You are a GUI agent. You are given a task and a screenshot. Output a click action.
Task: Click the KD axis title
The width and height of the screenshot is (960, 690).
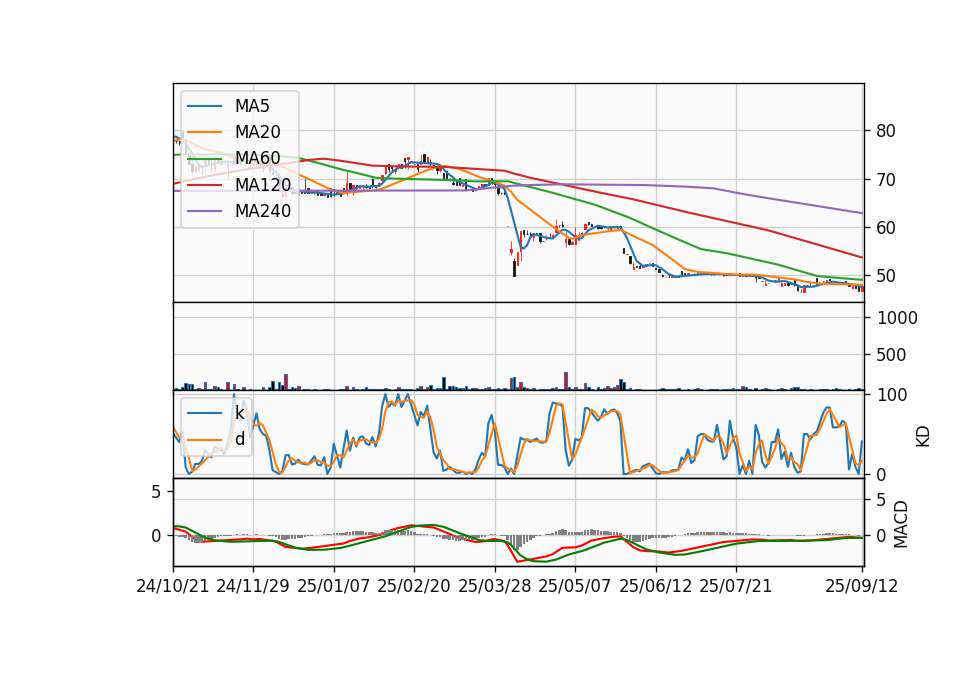(923, 437)
